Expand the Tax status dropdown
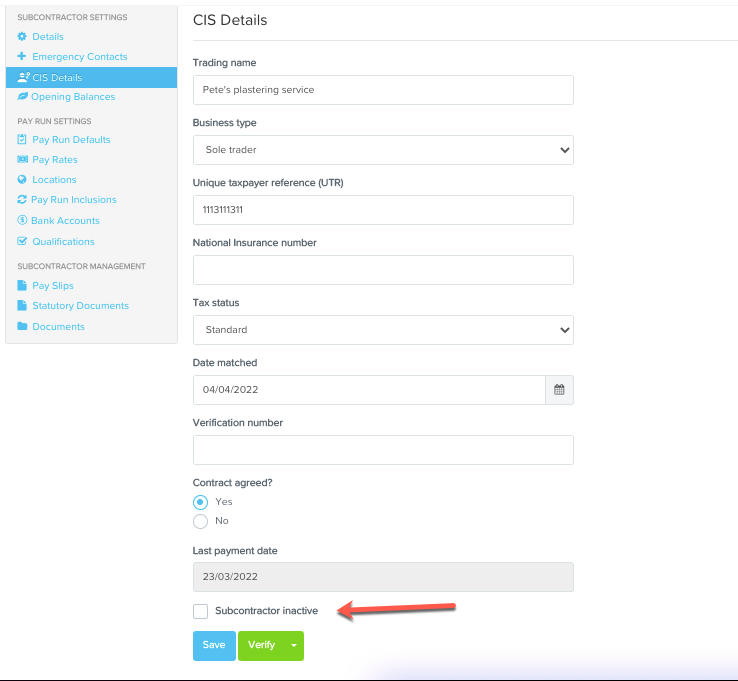Viewport: 738px width, 681px height. [382, 330]
